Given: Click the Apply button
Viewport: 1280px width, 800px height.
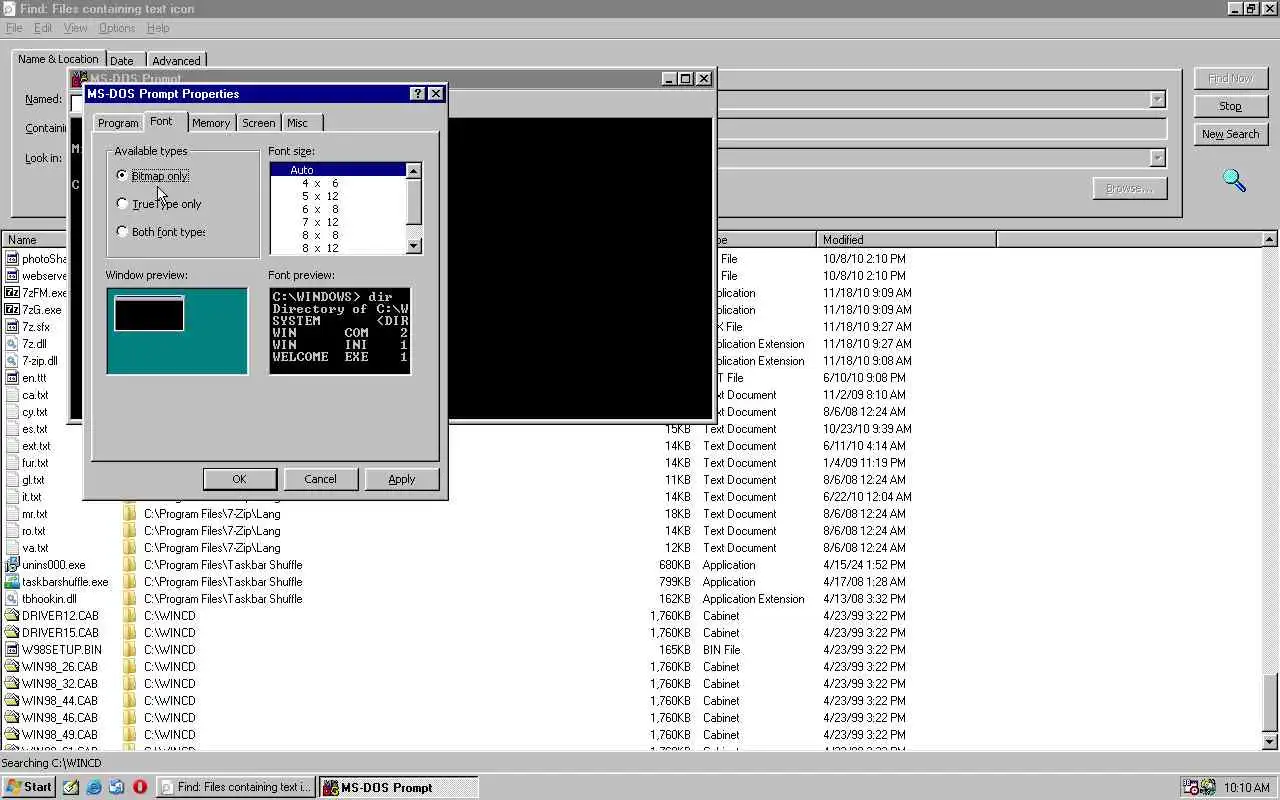Looking at the screenshot, I should click(402, 479).
